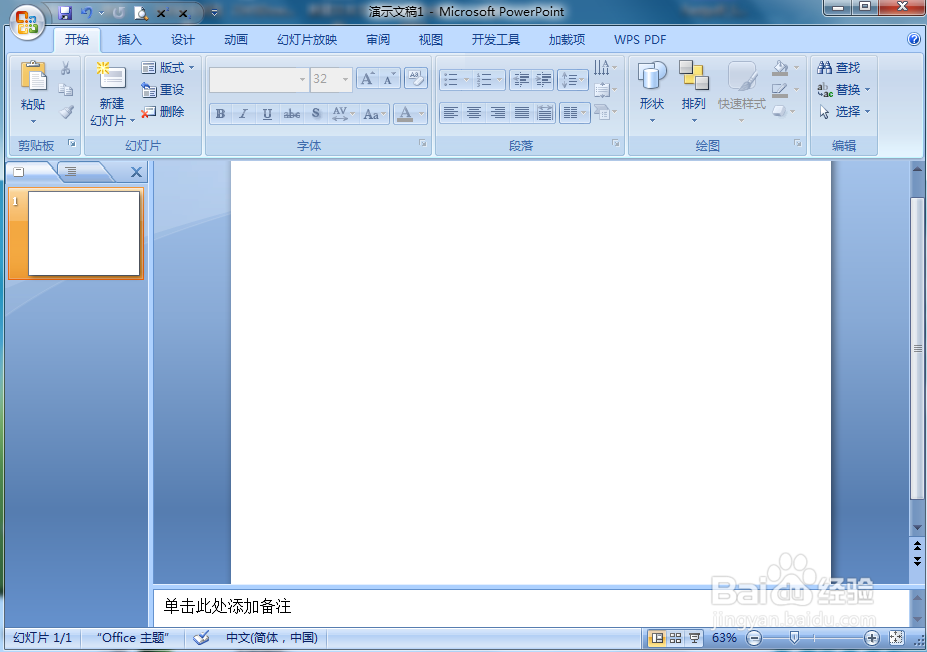Increase list indent level
Image resolution: width=927 pixels, height=652 pixels.
pos(543,79)
